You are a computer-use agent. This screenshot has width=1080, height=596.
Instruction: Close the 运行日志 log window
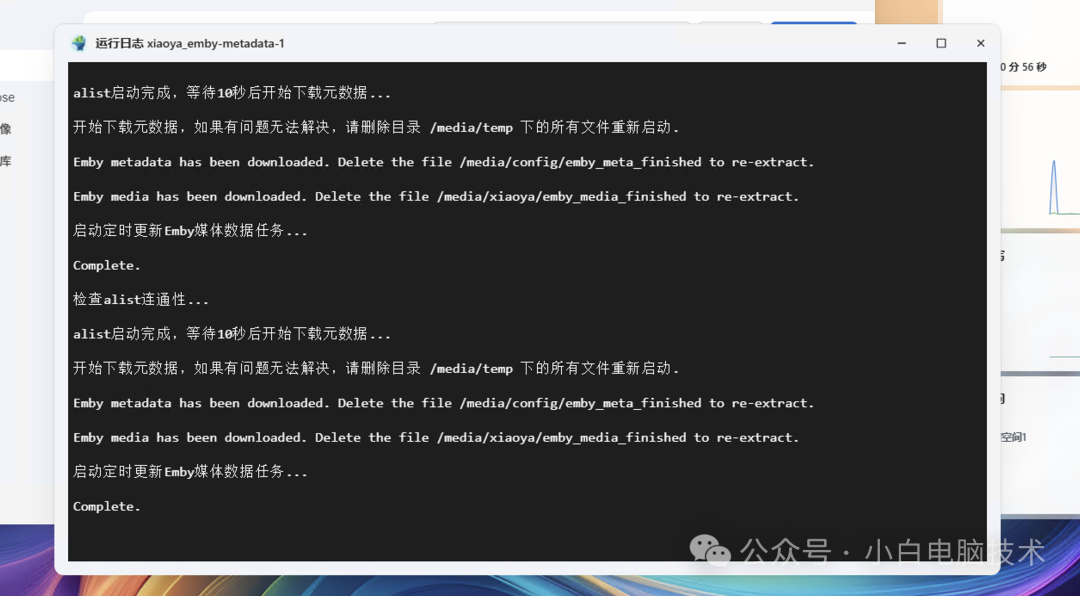click(x=980, y=43)
